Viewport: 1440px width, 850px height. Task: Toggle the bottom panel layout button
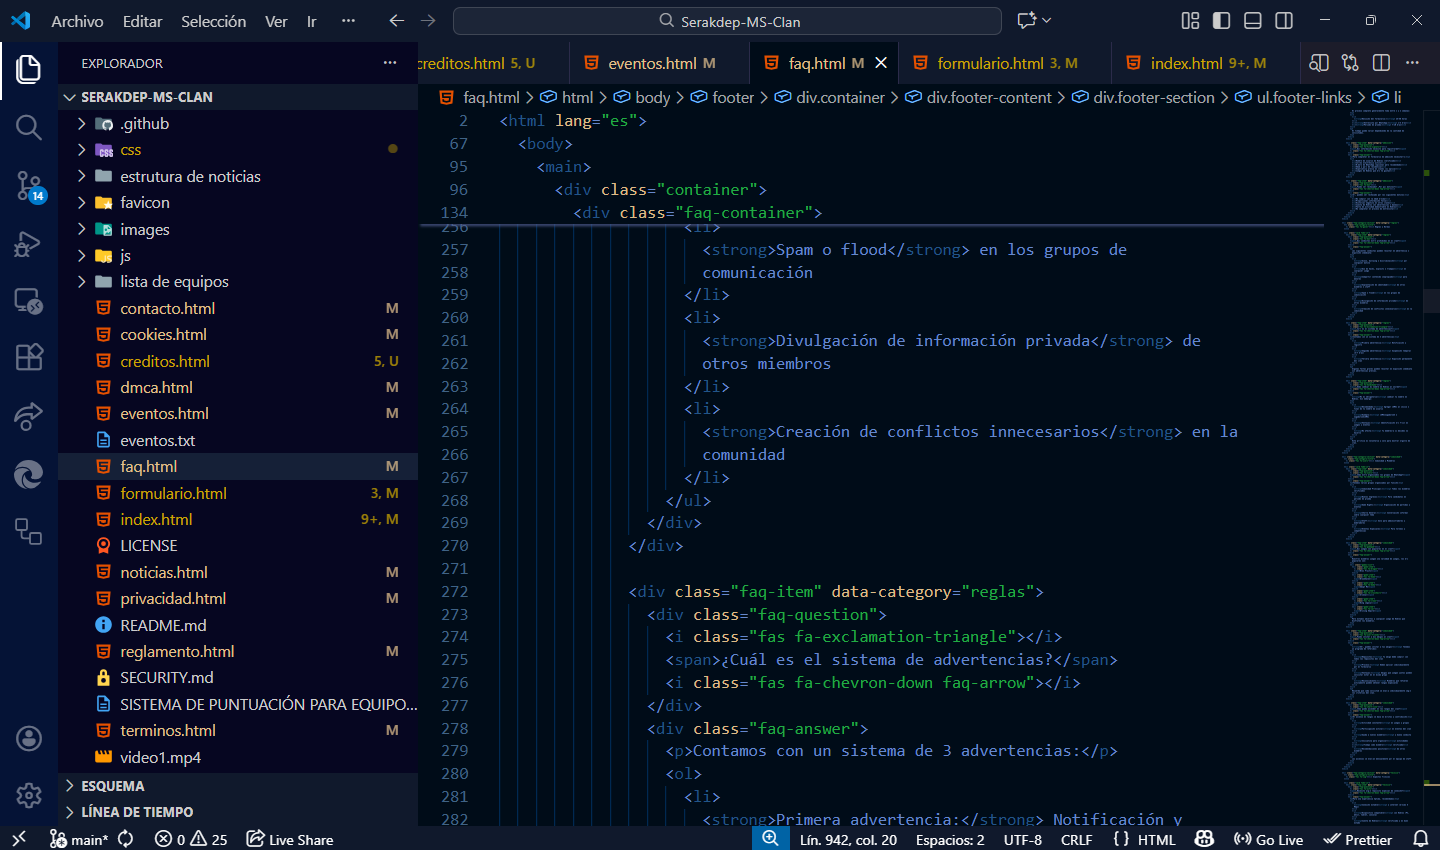1253,20
